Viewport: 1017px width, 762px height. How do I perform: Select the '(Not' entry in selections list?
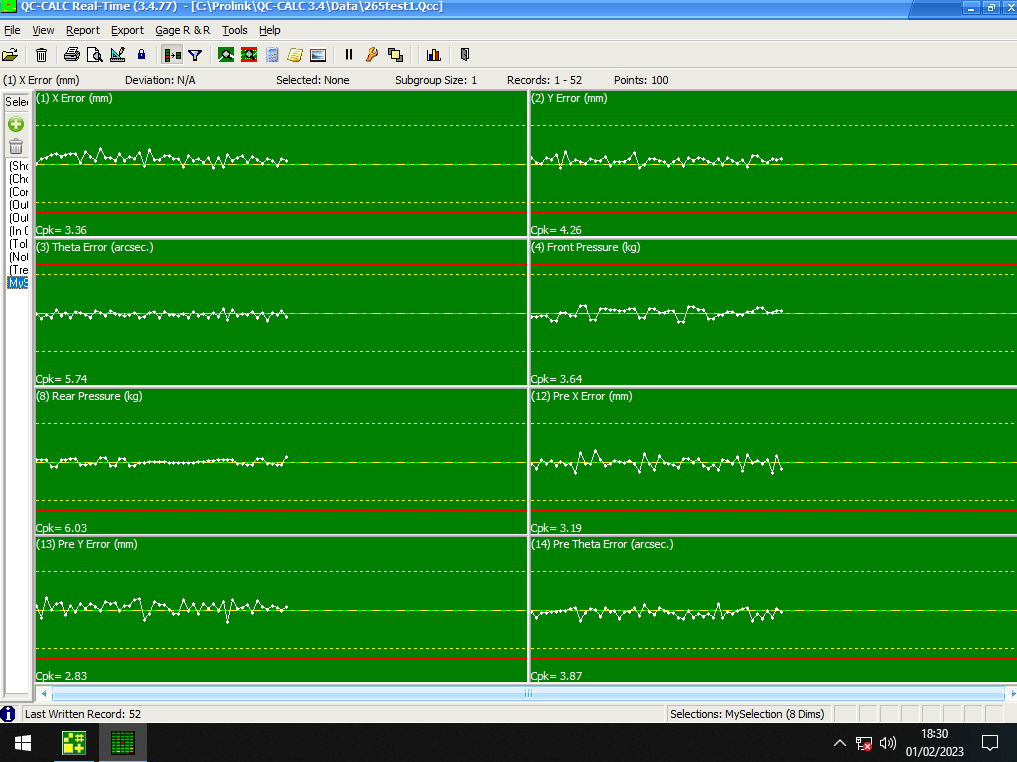[x=18, y=257]
